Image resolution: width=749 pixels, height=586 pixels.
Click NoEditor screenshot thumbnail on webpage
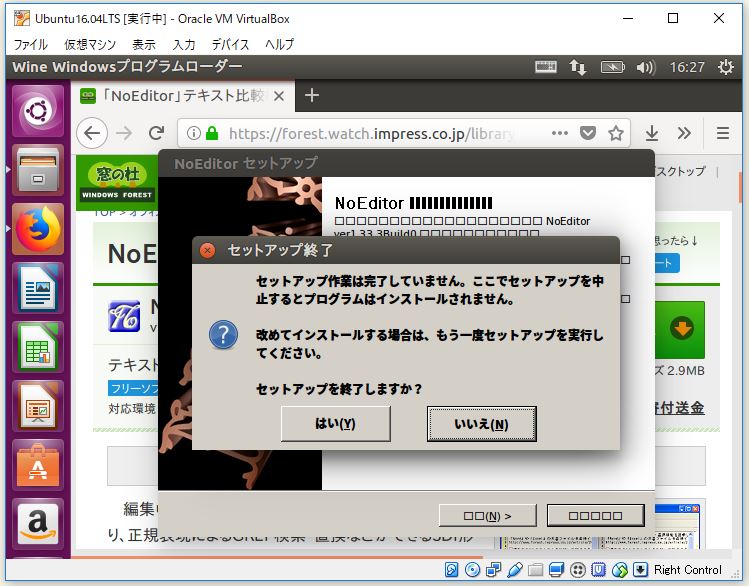coord(599,524)
